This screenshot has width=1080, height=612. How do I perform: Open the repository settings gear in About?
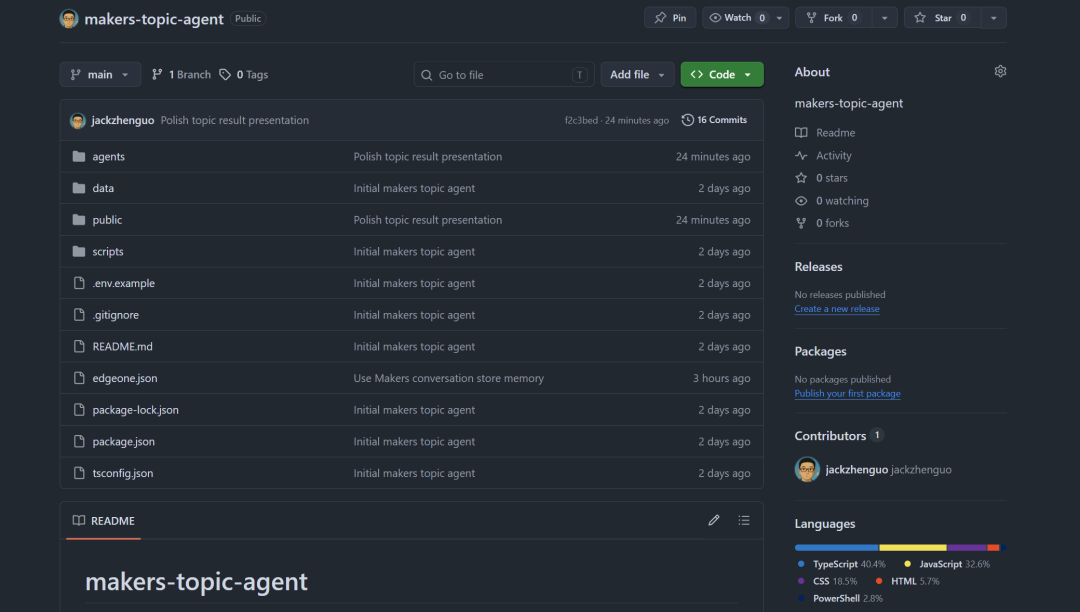point(1000,72)
